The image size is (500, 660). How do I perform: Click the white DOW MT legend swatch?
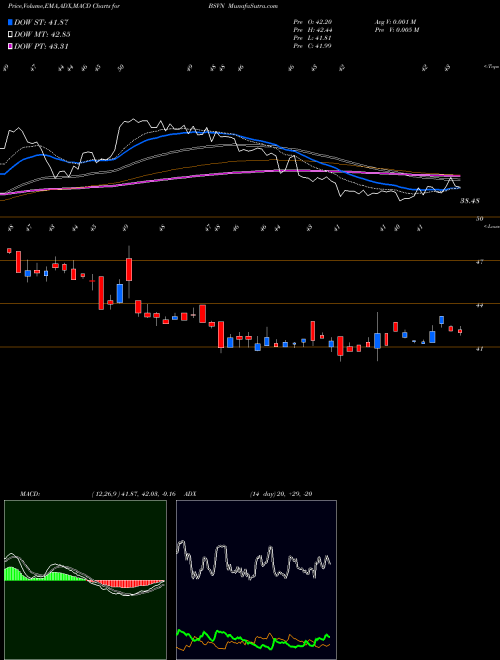tap(11, 35)
